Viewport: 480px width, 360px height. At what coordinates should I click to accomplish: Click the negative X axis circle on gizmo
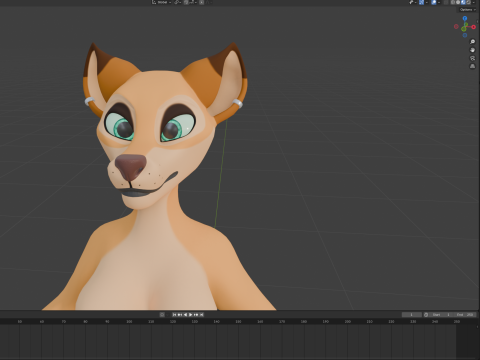(456, 26)
